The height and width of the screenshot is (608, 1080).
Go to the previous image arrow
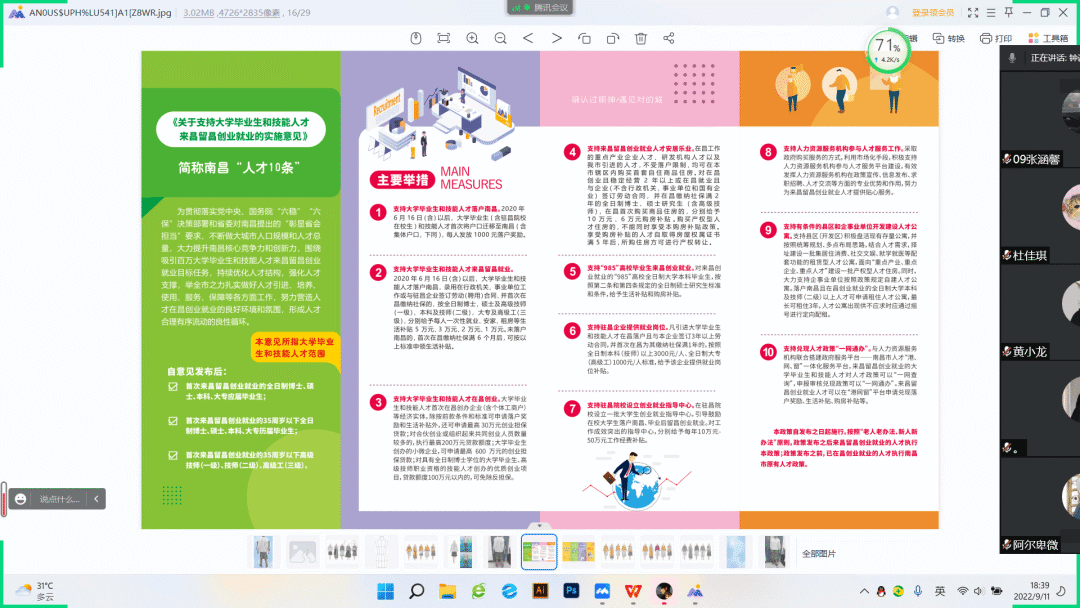pyautogui.click(x=529, y=38)
